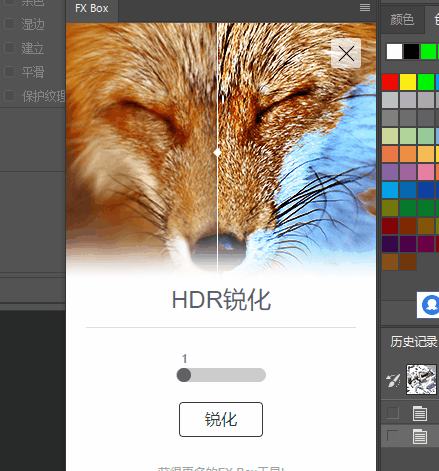
Task: Click the diamond handle on comparison divider
Action: point(217,153)
